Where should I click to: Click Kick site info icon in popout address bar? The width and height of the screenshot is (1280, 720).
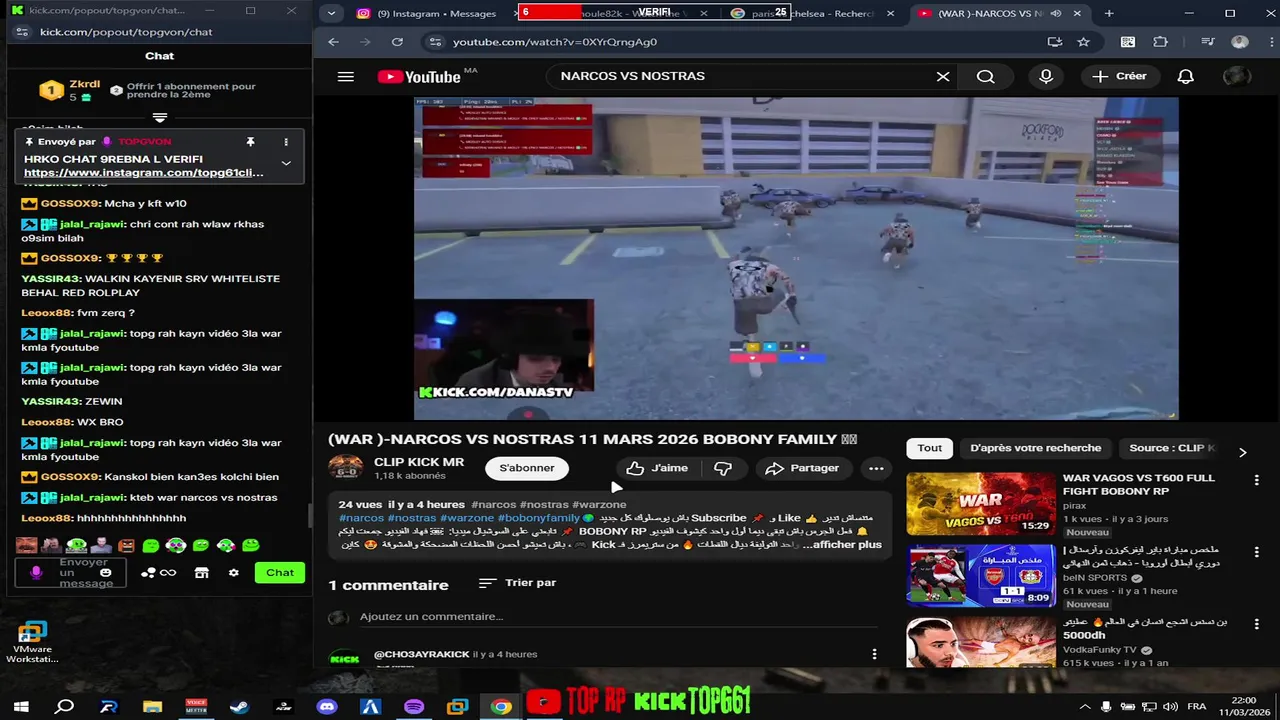[x=22, y=32]
